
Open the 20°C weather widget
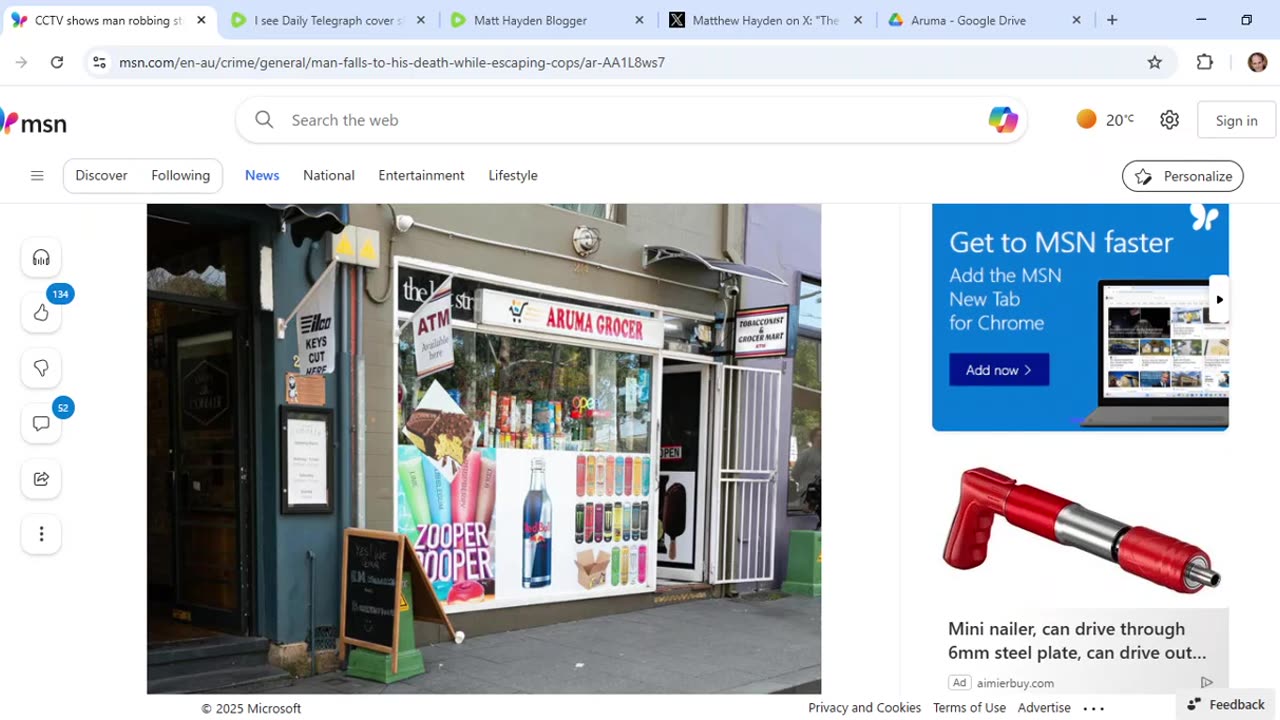pos(1106,120)
